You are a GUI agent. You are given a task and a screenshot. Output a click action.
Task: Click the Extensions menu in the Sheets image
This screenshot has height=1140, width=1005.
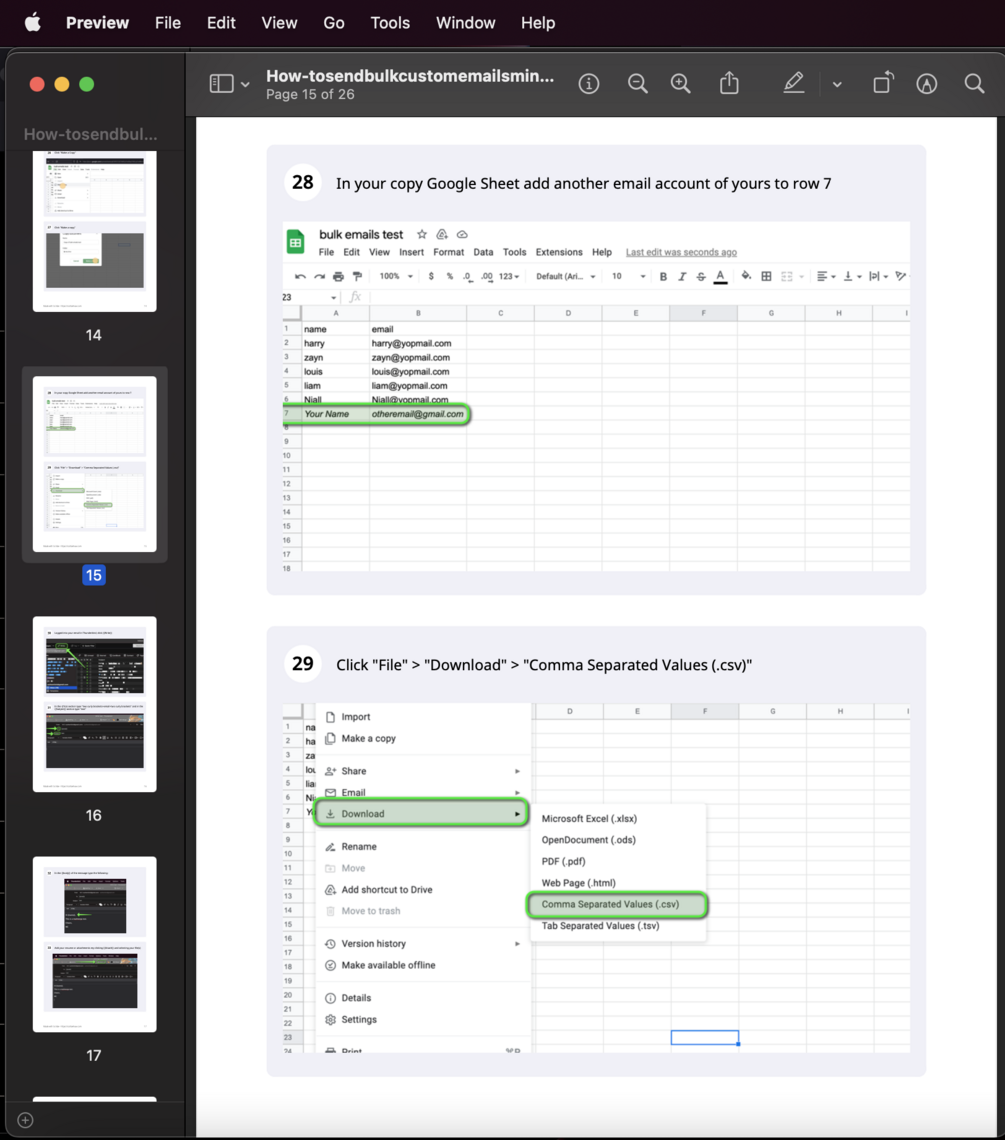click(559, 252)
